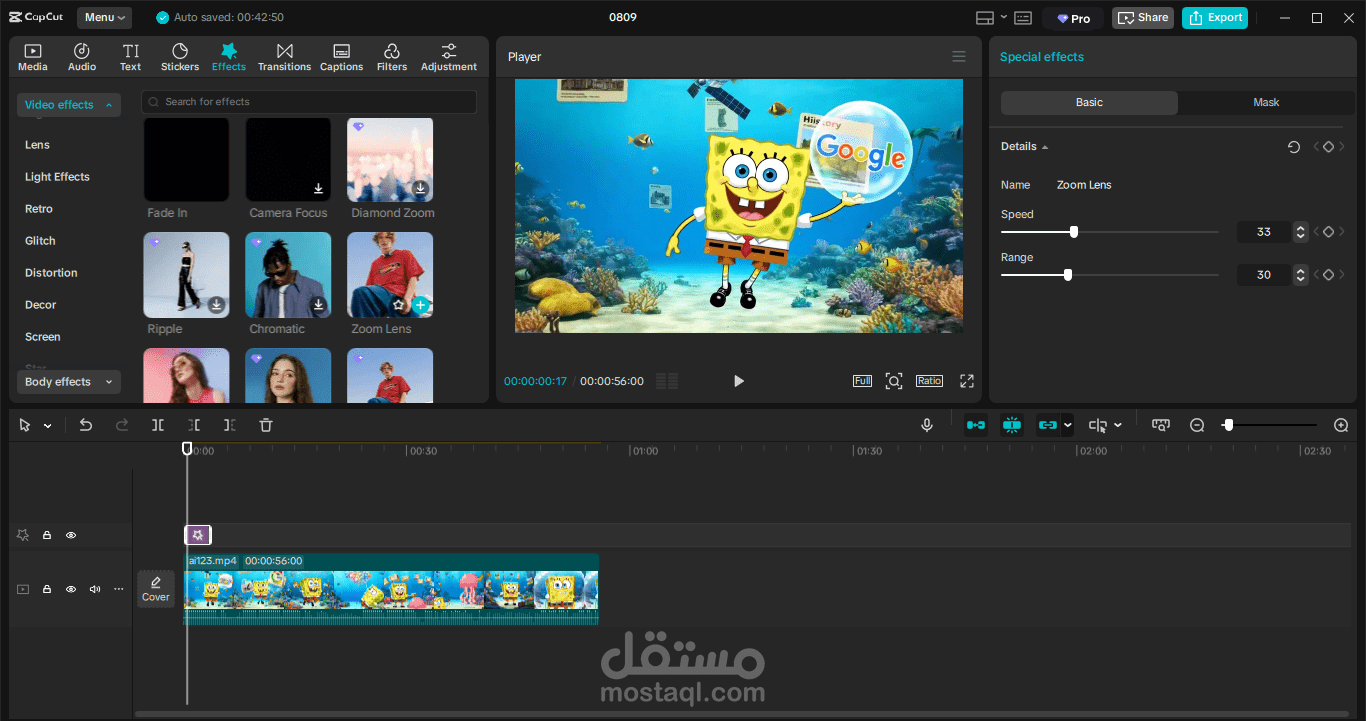Toggle main track magnet

[x=976, y=425]
